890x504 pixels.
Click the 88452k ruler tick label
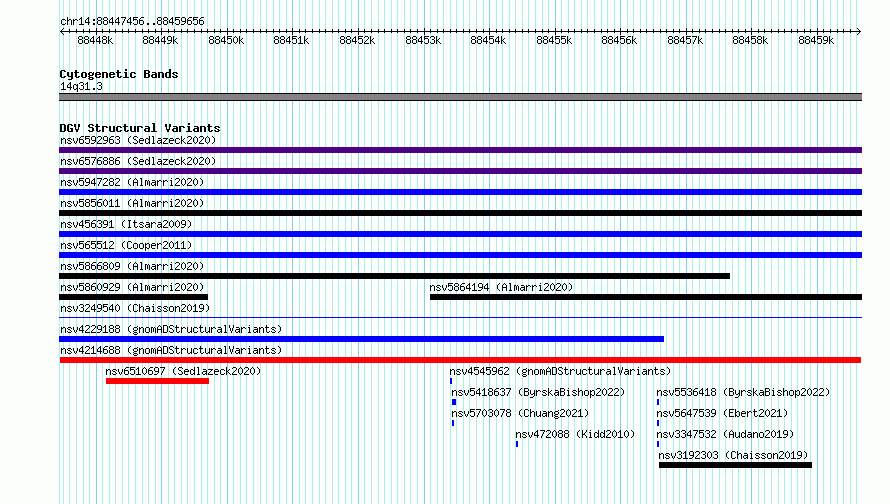357,40
